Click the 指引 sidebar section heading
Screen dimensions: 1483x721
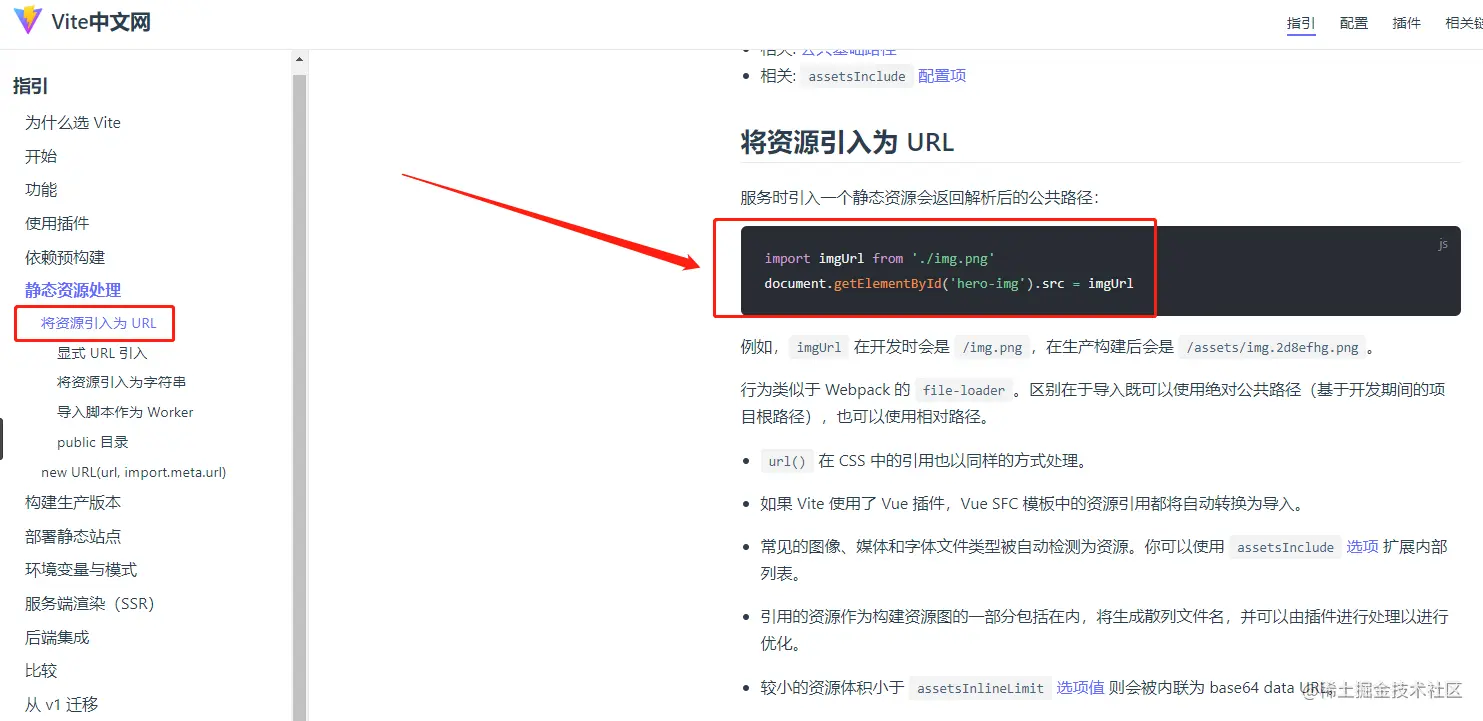tap(30, 86)
